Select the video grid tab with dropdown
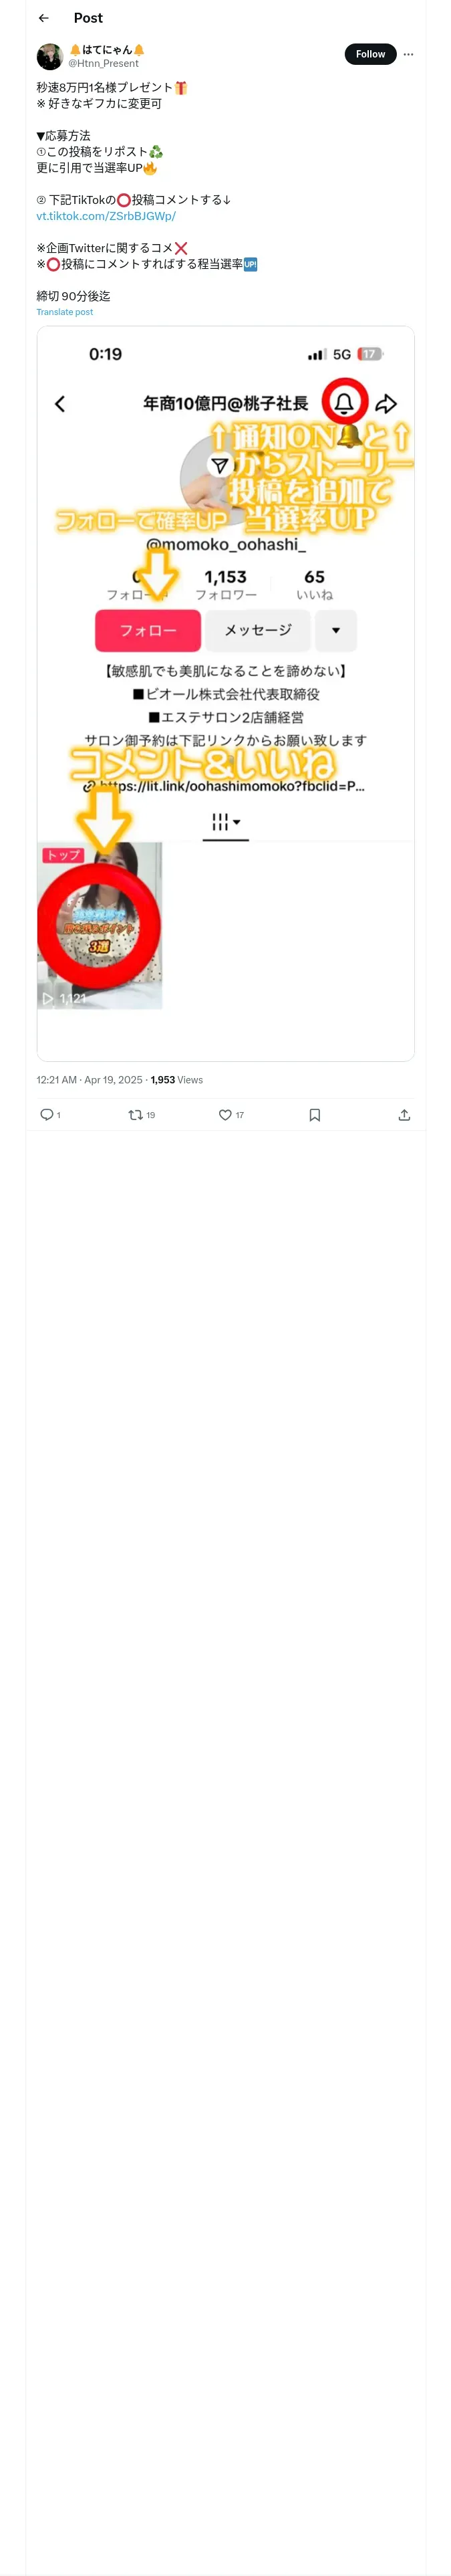 click(226, 822)
